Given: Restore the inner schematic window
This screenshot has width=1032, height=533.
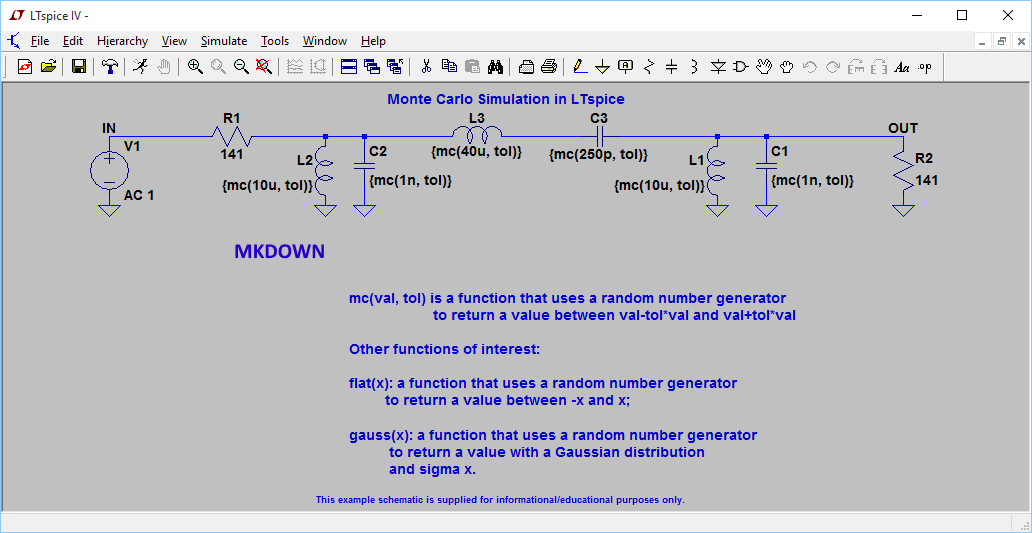Looking at the screenshot, I should (x=1002, y=41).
